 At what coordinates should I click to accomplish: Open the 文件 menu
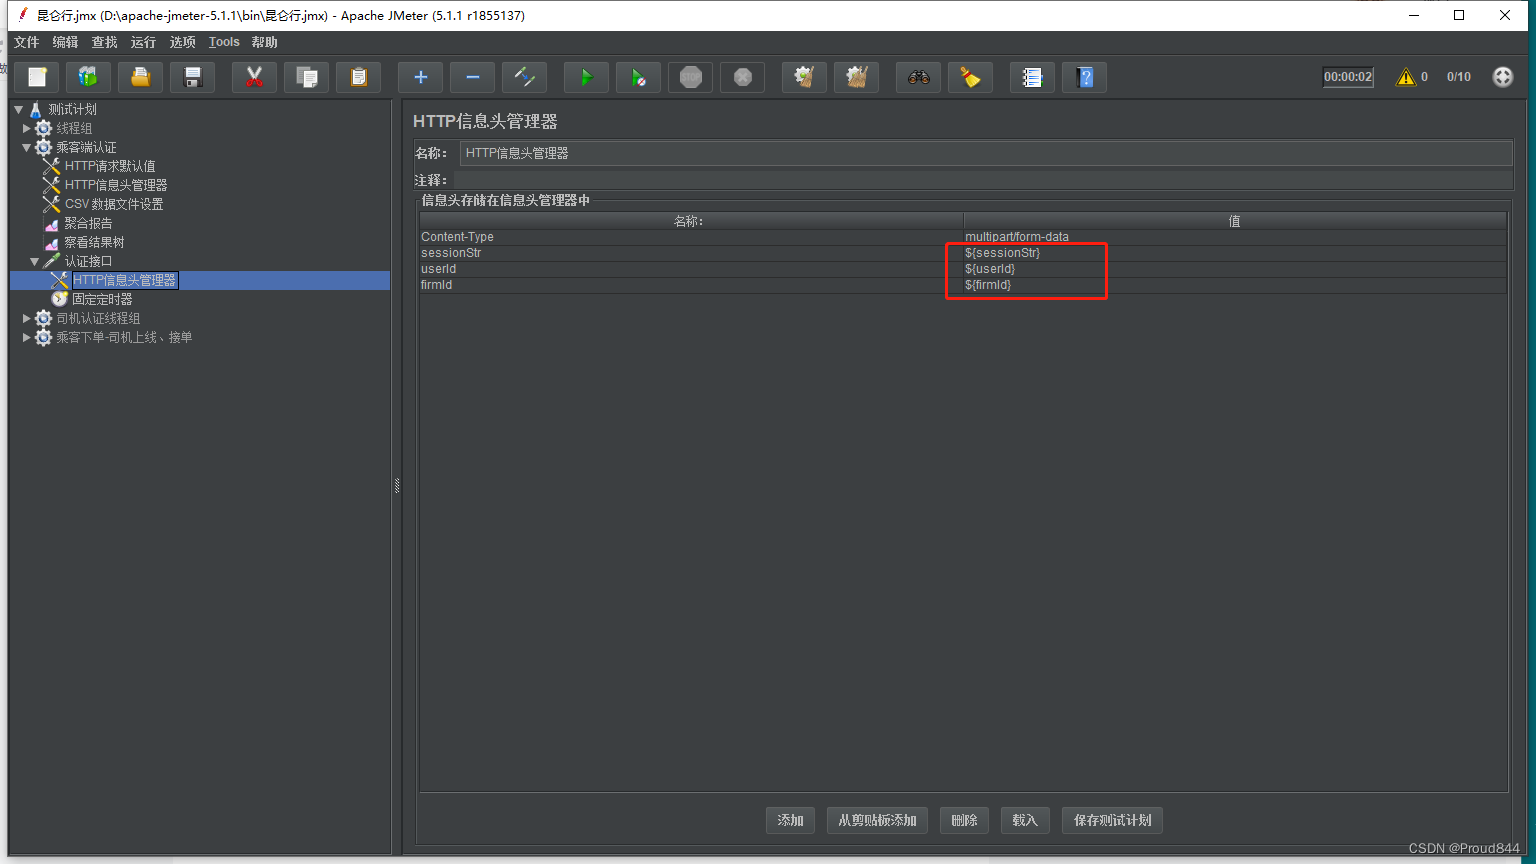pyautogui.click(x=27, y=42)
